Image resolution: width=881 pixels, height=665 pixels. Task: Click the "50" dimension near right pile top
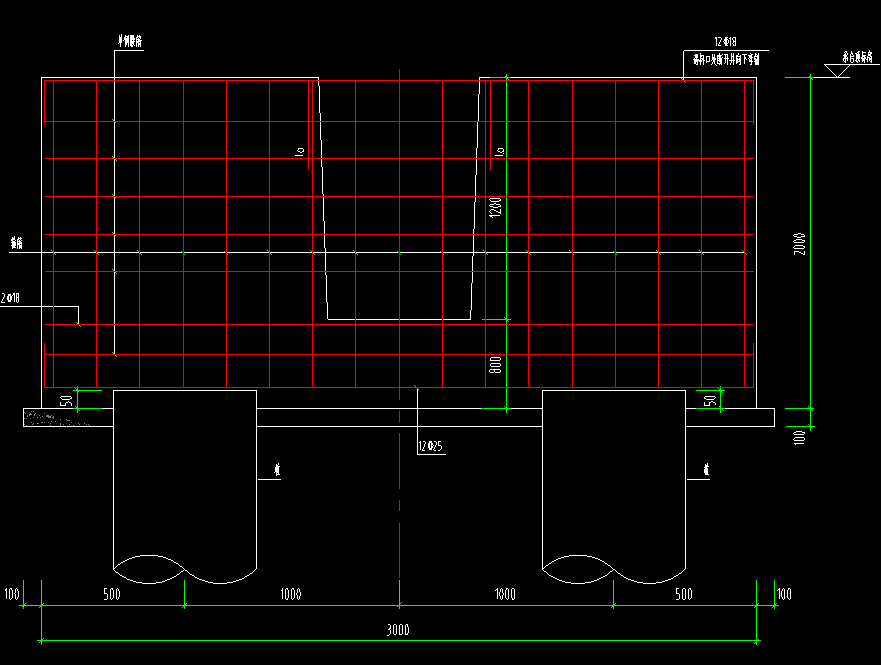pos(710,401)
